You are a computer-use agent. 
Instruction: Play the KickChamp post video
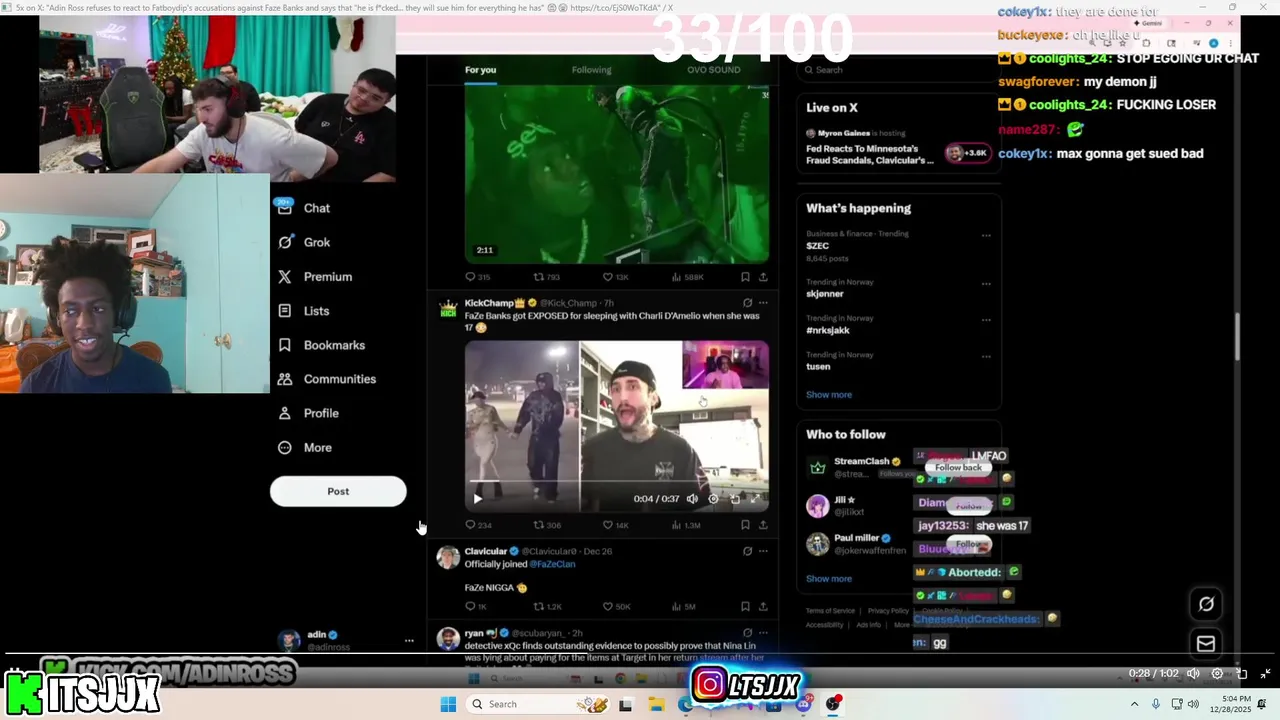point(477,498)
